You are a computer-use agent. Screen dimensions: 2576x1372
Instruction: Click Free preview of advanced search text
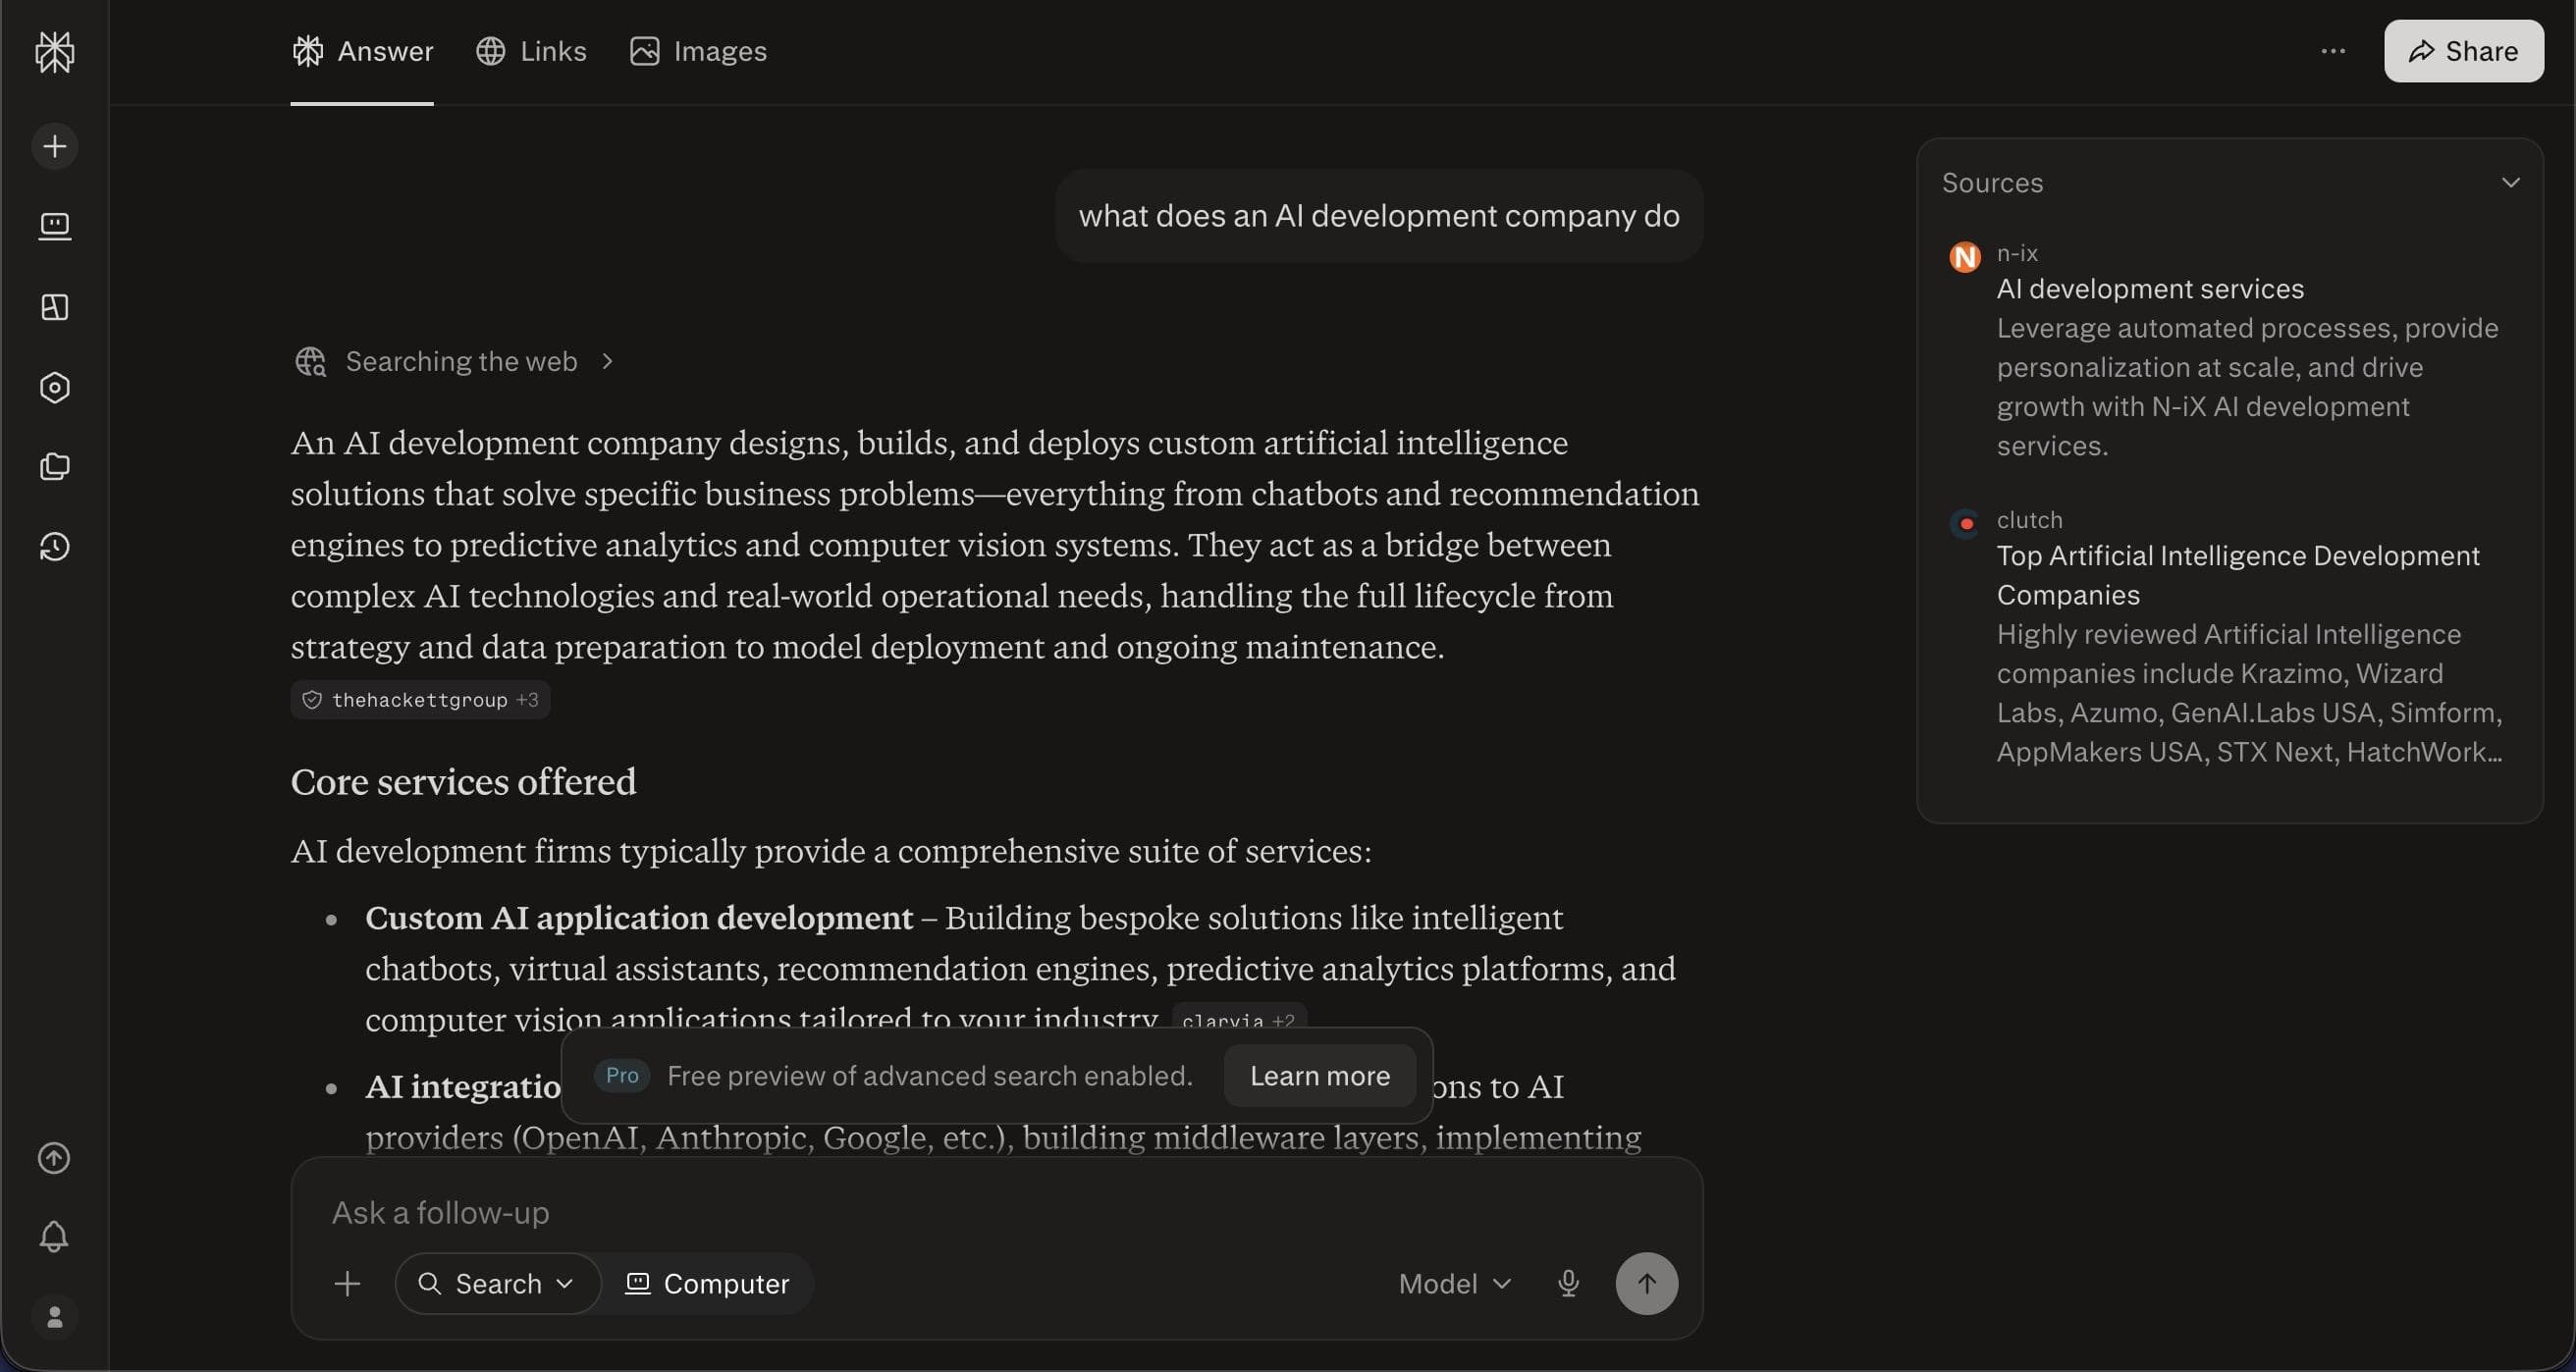(x=930, y=1076)
